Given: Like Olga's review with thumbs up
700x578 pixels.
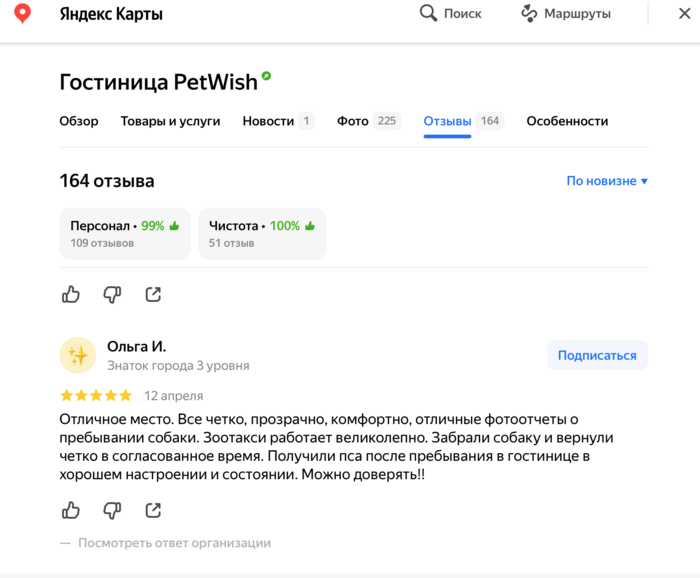Looking at the screenshot, I should coord(71,510).
